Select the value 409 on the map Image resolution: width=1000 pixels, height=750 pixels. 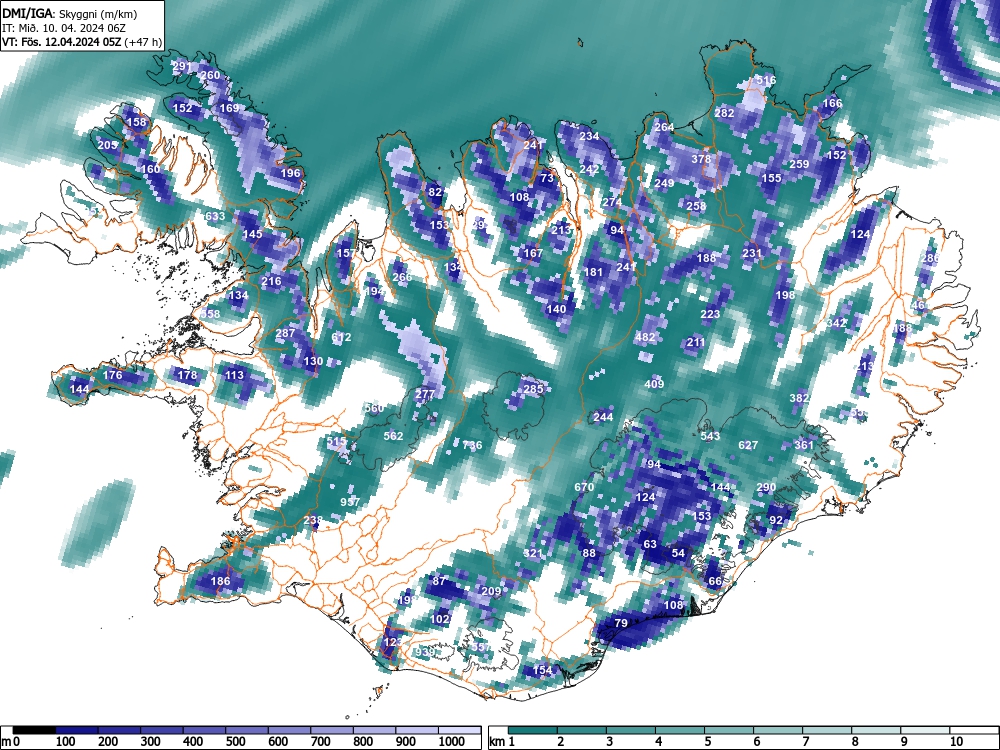coord(654,384)
